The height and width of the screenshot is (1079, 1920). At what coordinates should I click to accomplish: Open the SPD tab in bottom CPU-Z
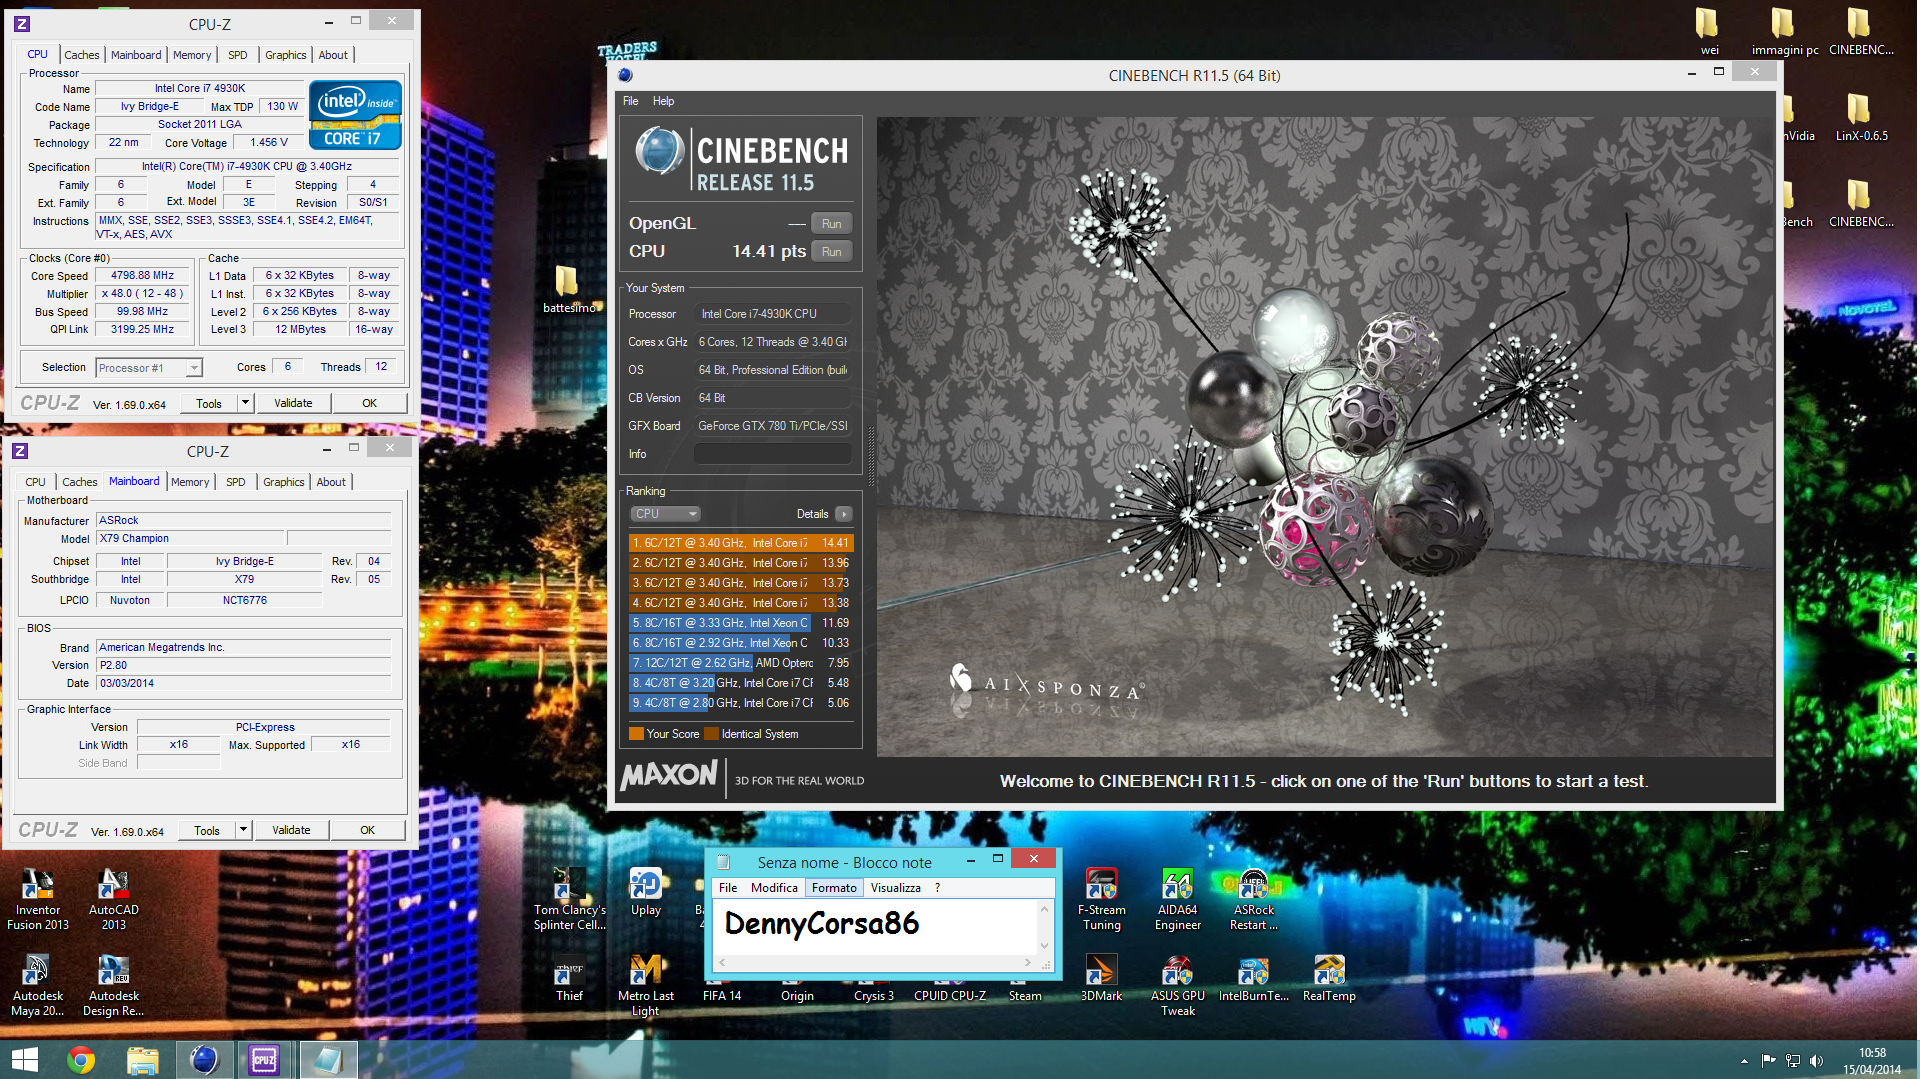(236, 482)
